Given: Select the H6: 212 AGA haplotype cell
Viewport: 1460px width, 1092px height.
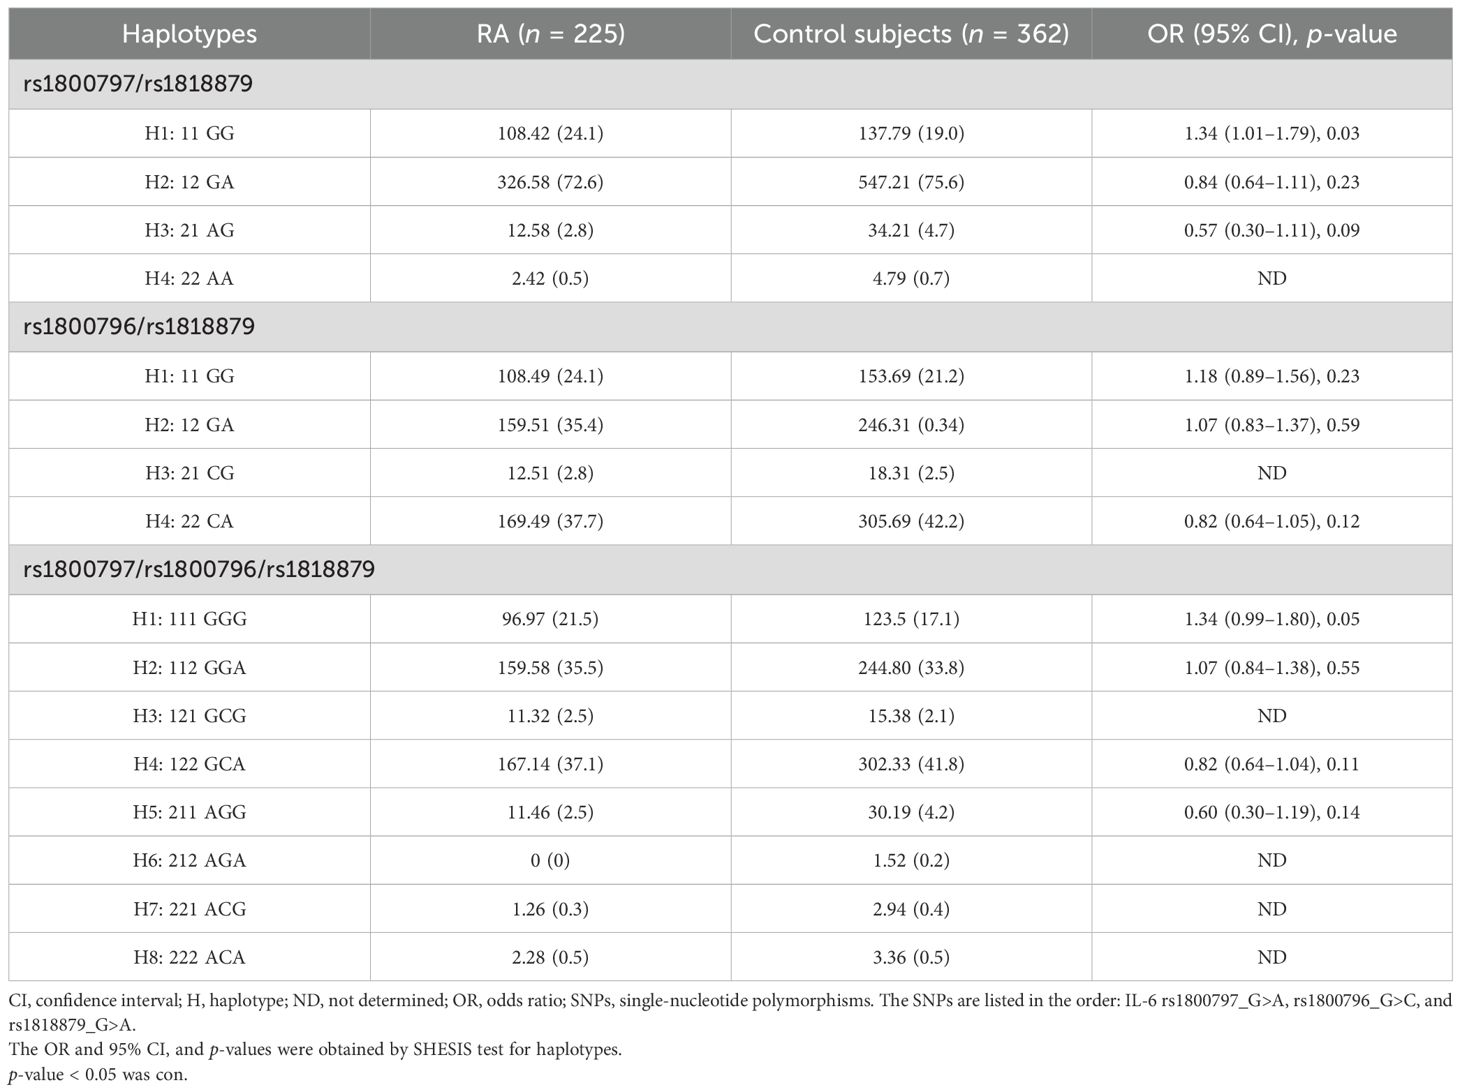Looking at the screenshot, I should 189,860.
